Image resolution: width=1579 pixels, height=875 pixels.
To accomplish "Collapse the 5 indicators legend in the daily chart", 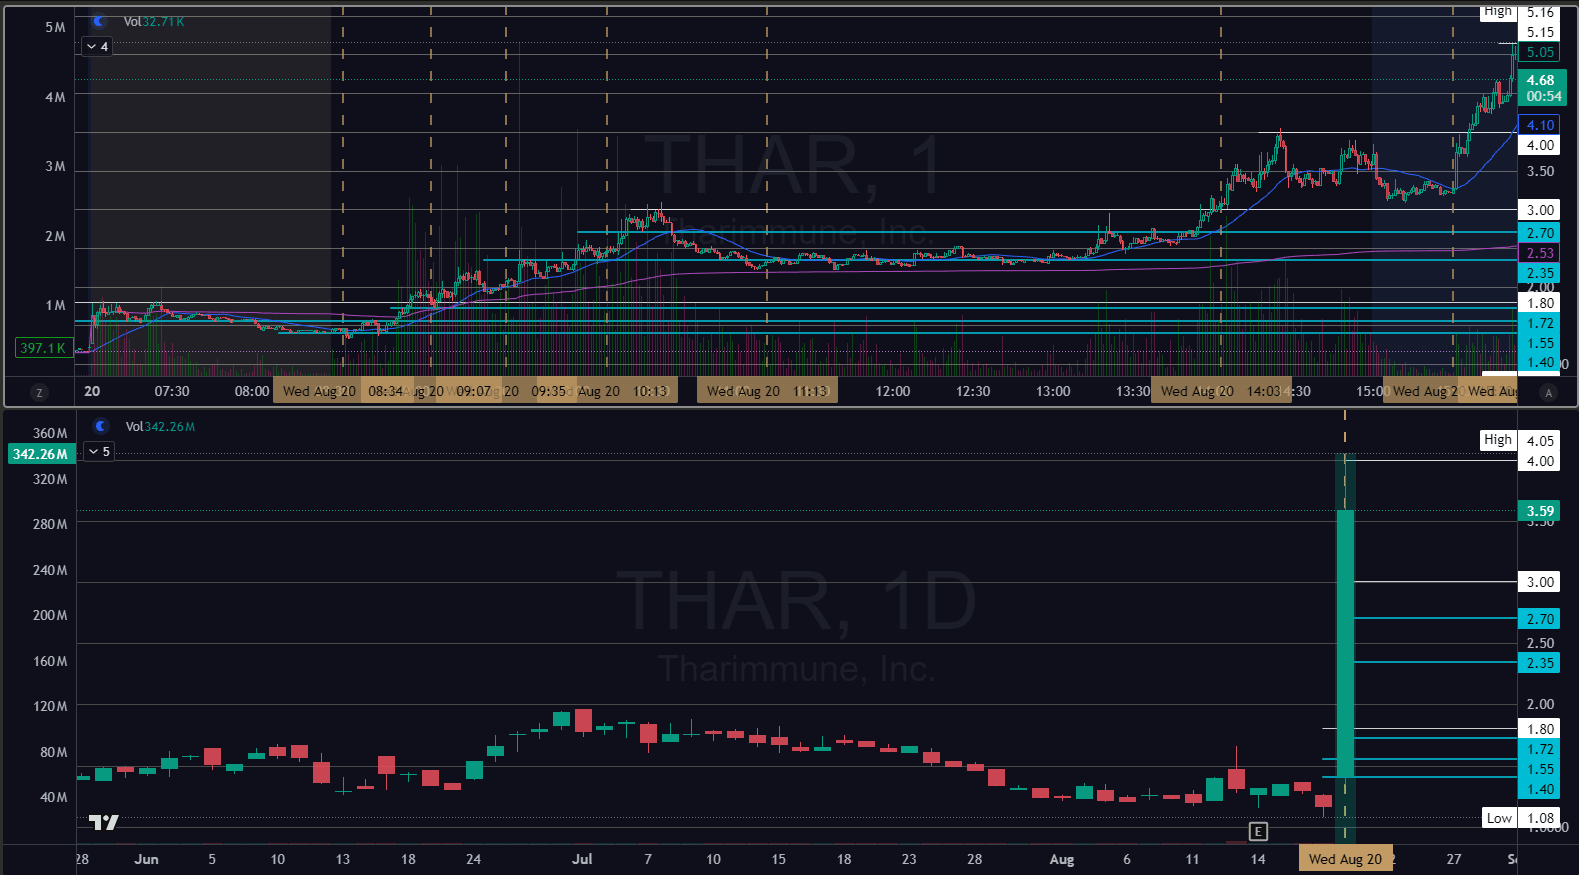I will pyautogui.click(x=98, y=451).
